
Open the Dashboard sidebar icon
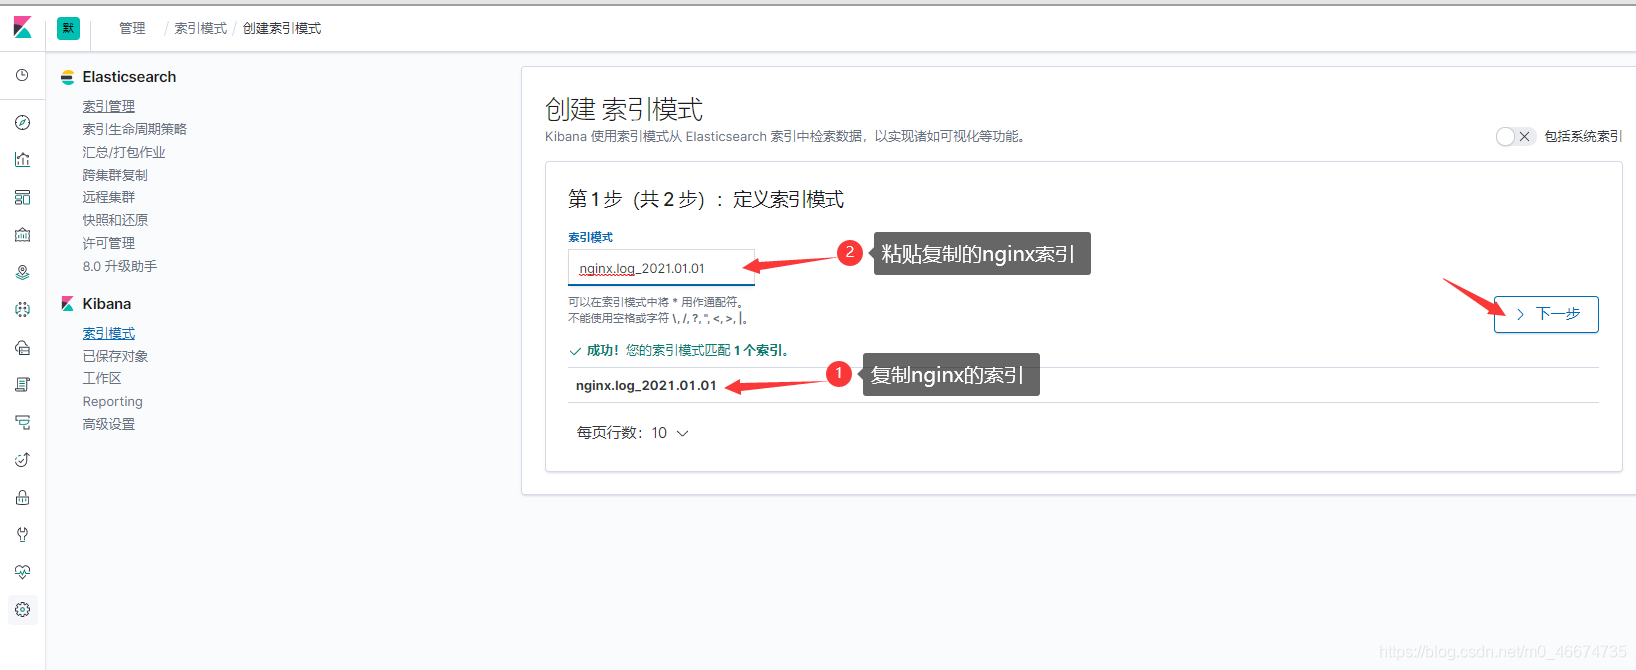pyautogui.click(x=22, y=197)
